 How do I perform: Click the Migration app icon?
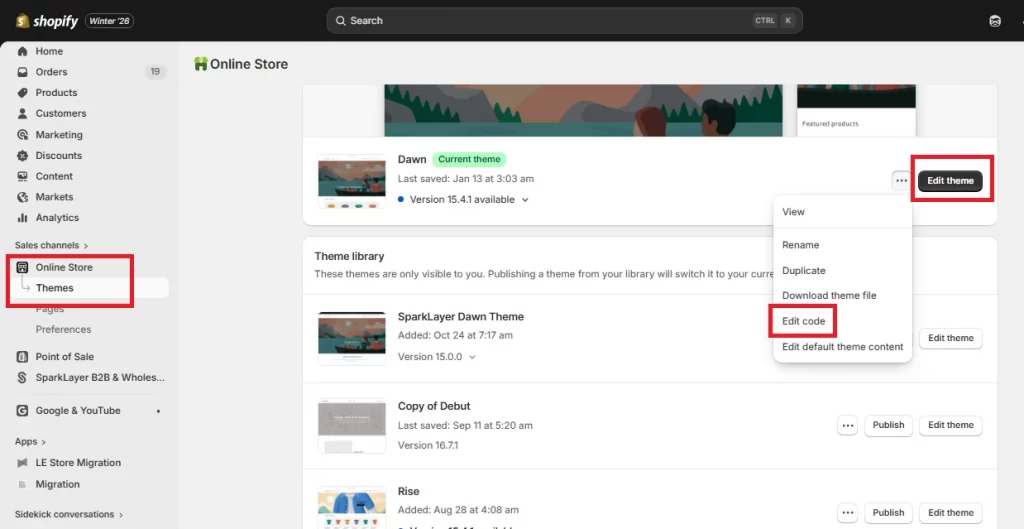pyautogui.click(x=23, y=485)
